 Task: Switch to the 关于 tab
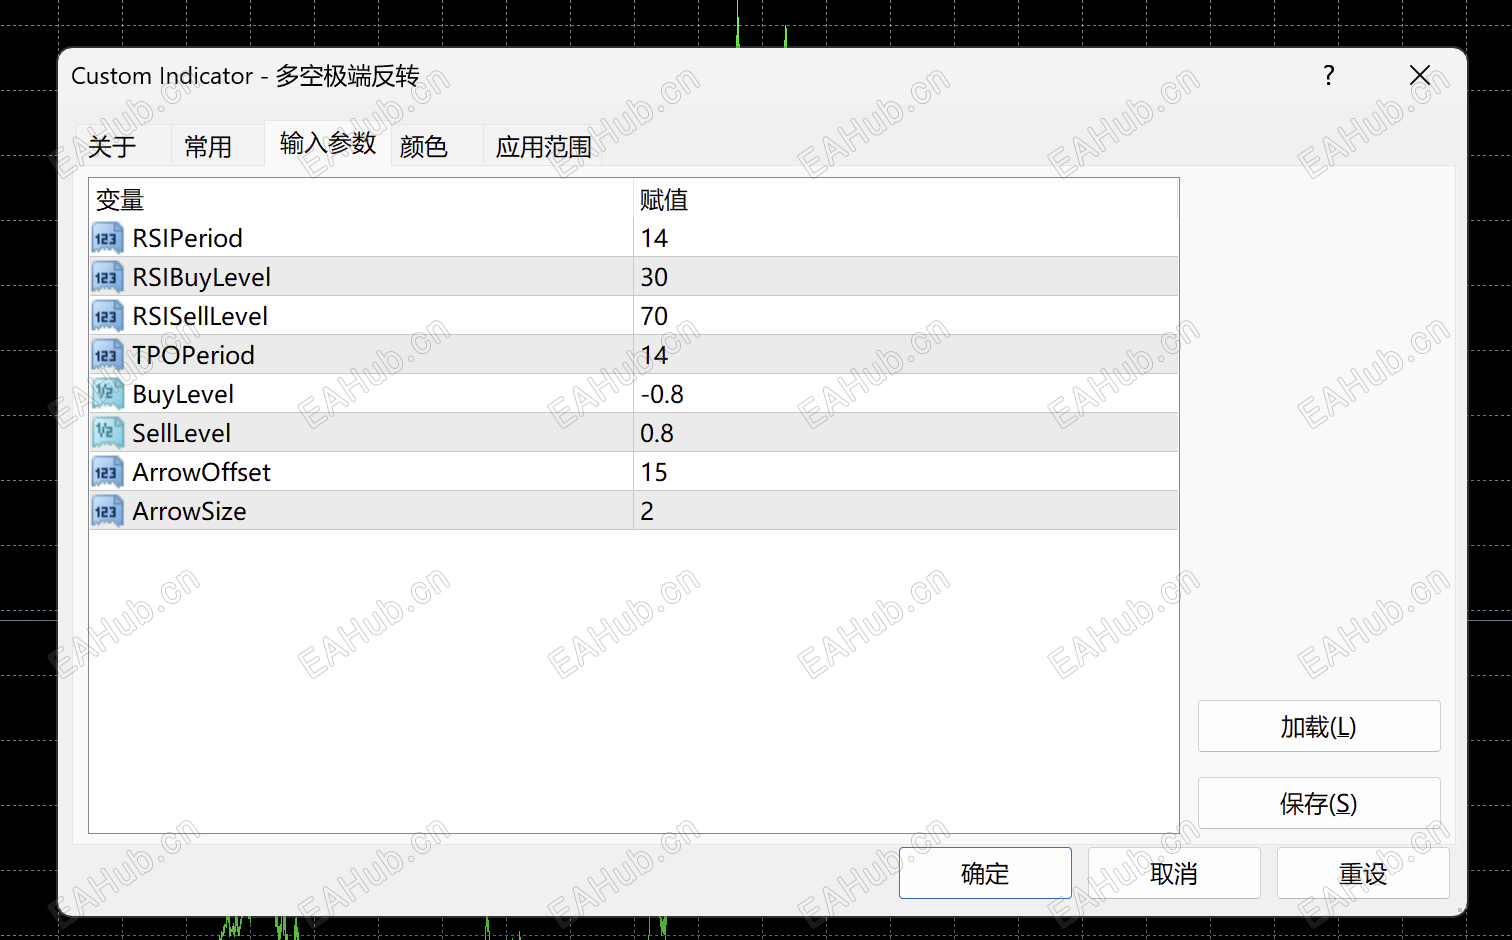click(113, 146)
